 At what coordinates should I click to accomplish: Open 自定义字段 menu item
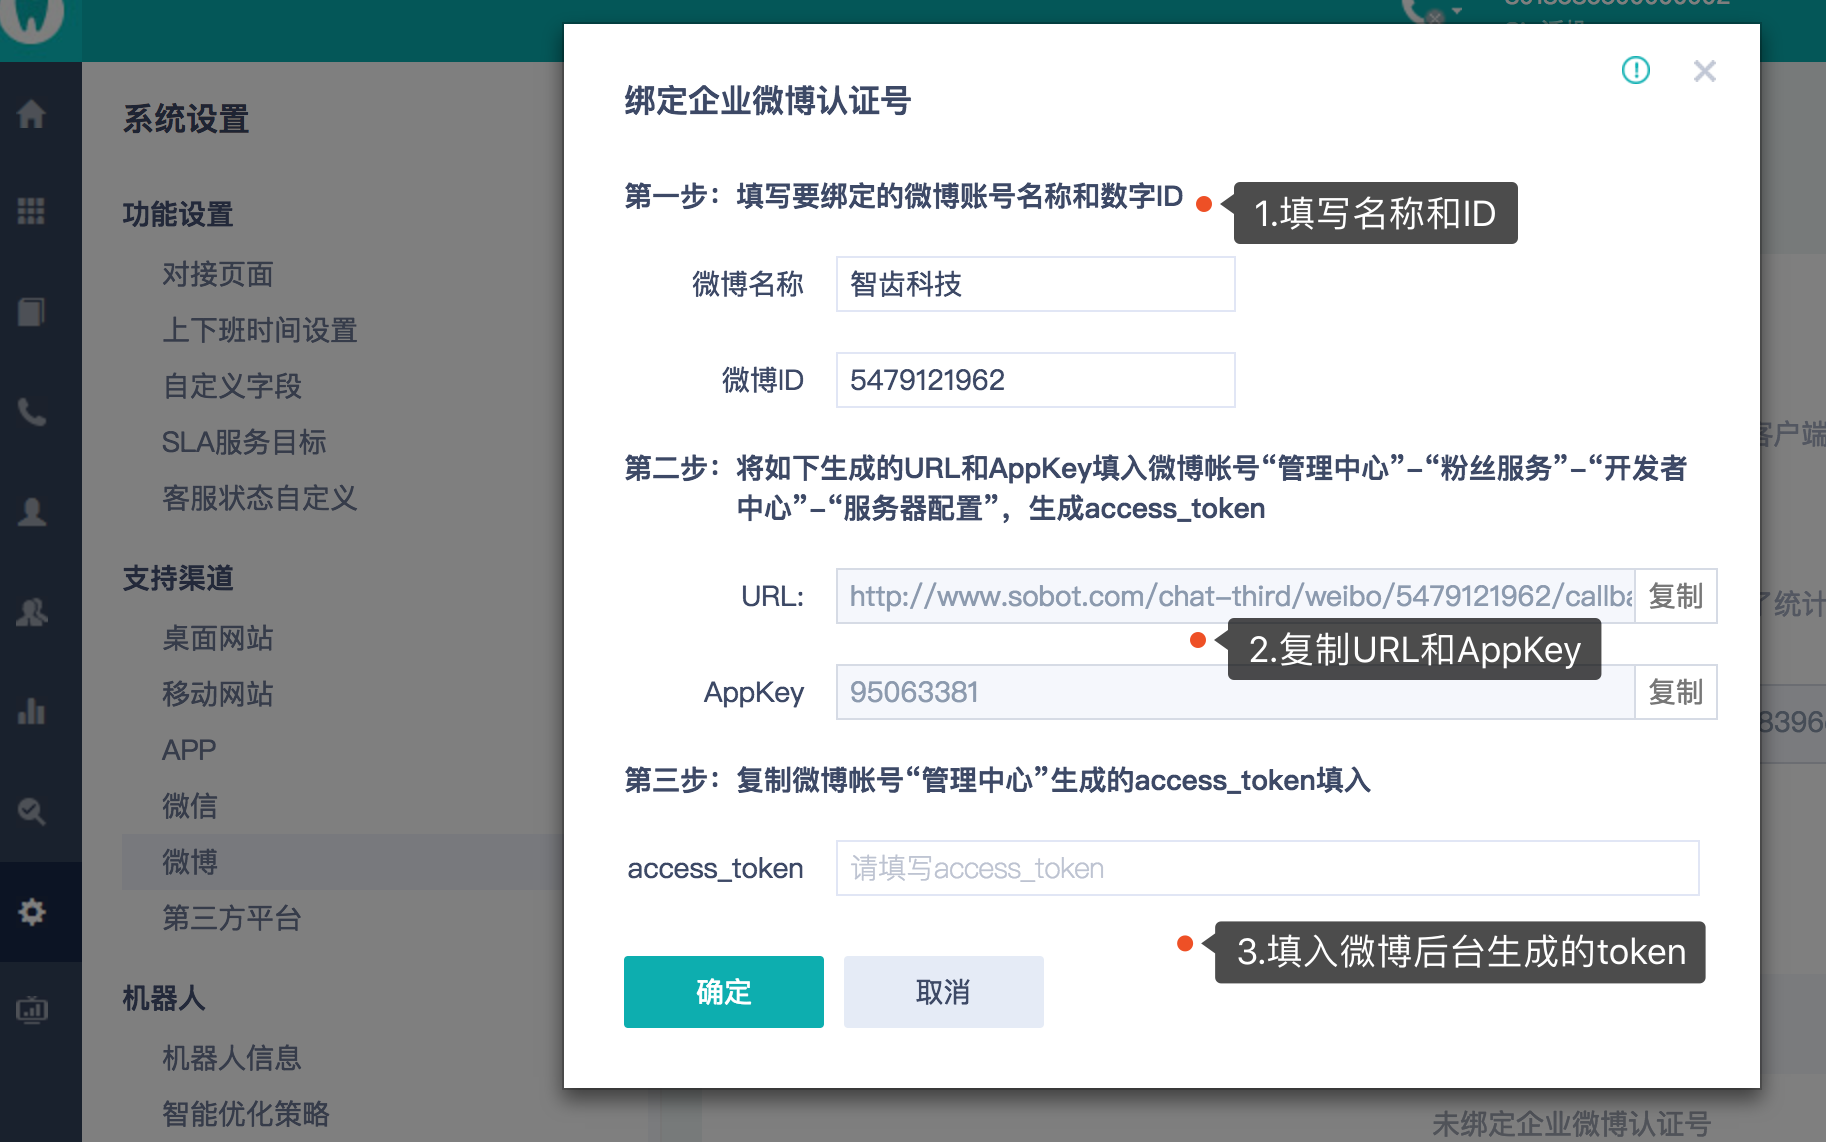click(232, 386)
